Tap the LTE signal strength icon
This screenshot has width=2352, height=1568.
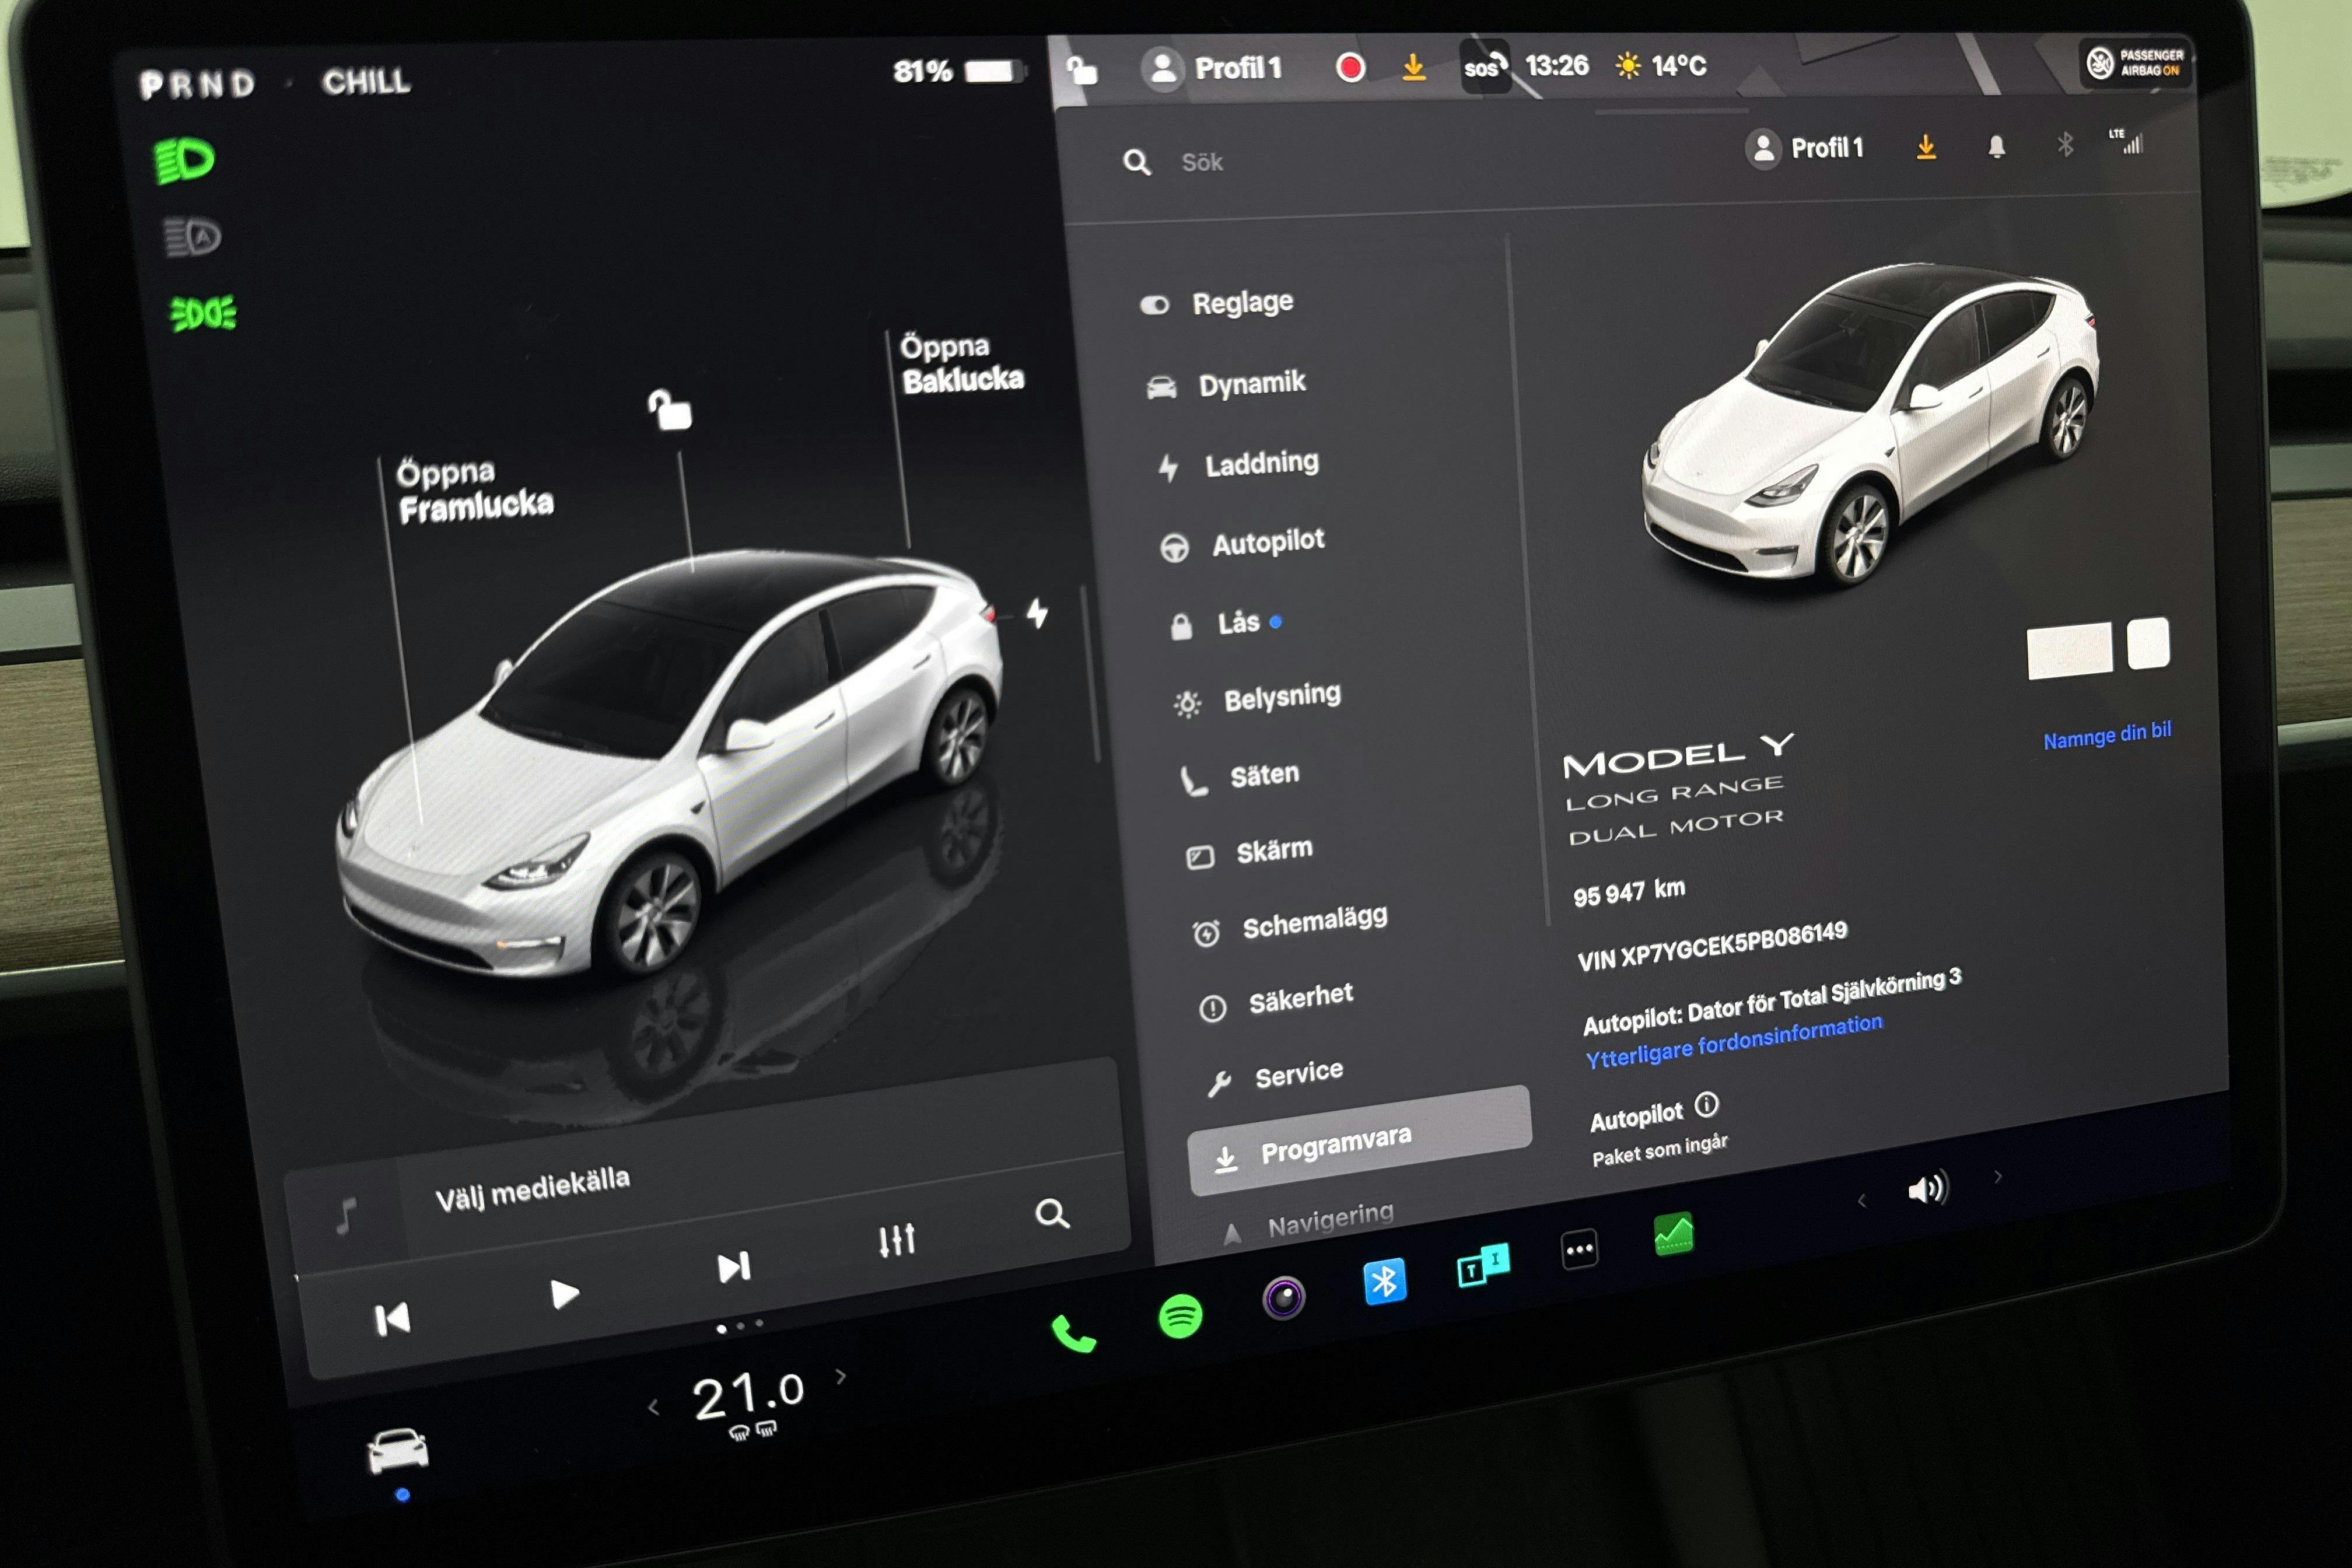point(2126,141)
